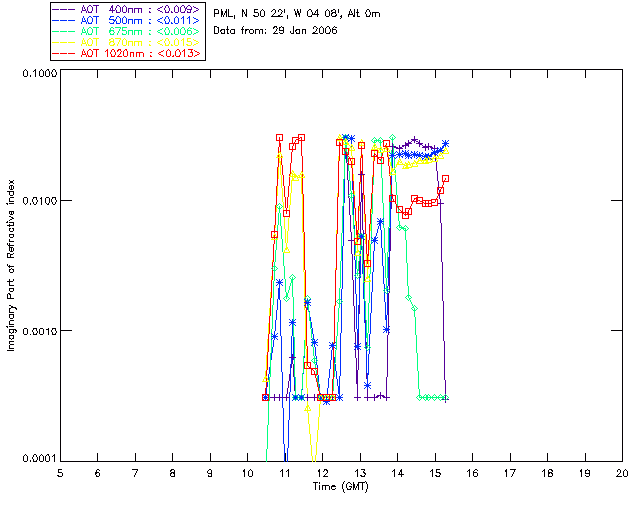Click the 'Time (GMT)' x-axis title
This screenshot has height=512, width=640.
pyautogui.click(x=341, y=485)
